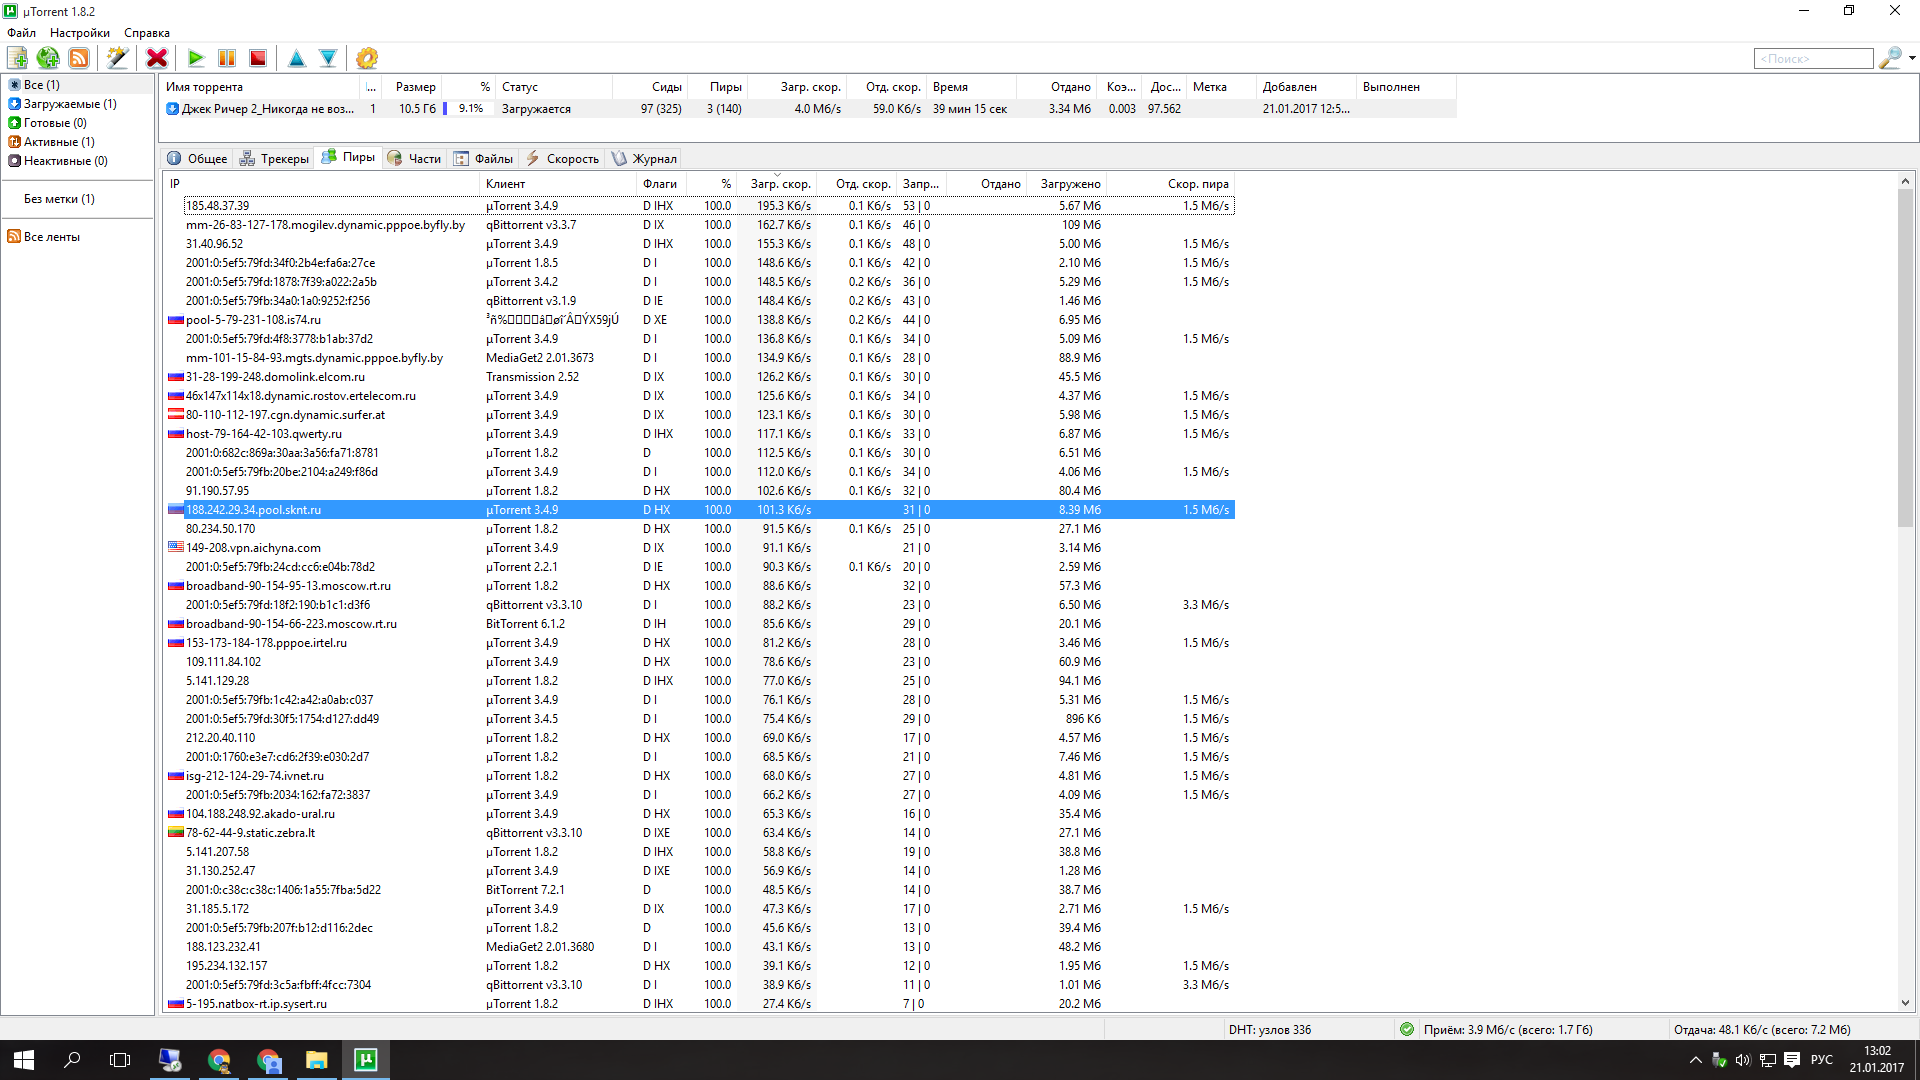The height and width of the screenshot is (1080, 1920).
Task: Click the red X Remove torrent icon
Action: pos(157,58)
